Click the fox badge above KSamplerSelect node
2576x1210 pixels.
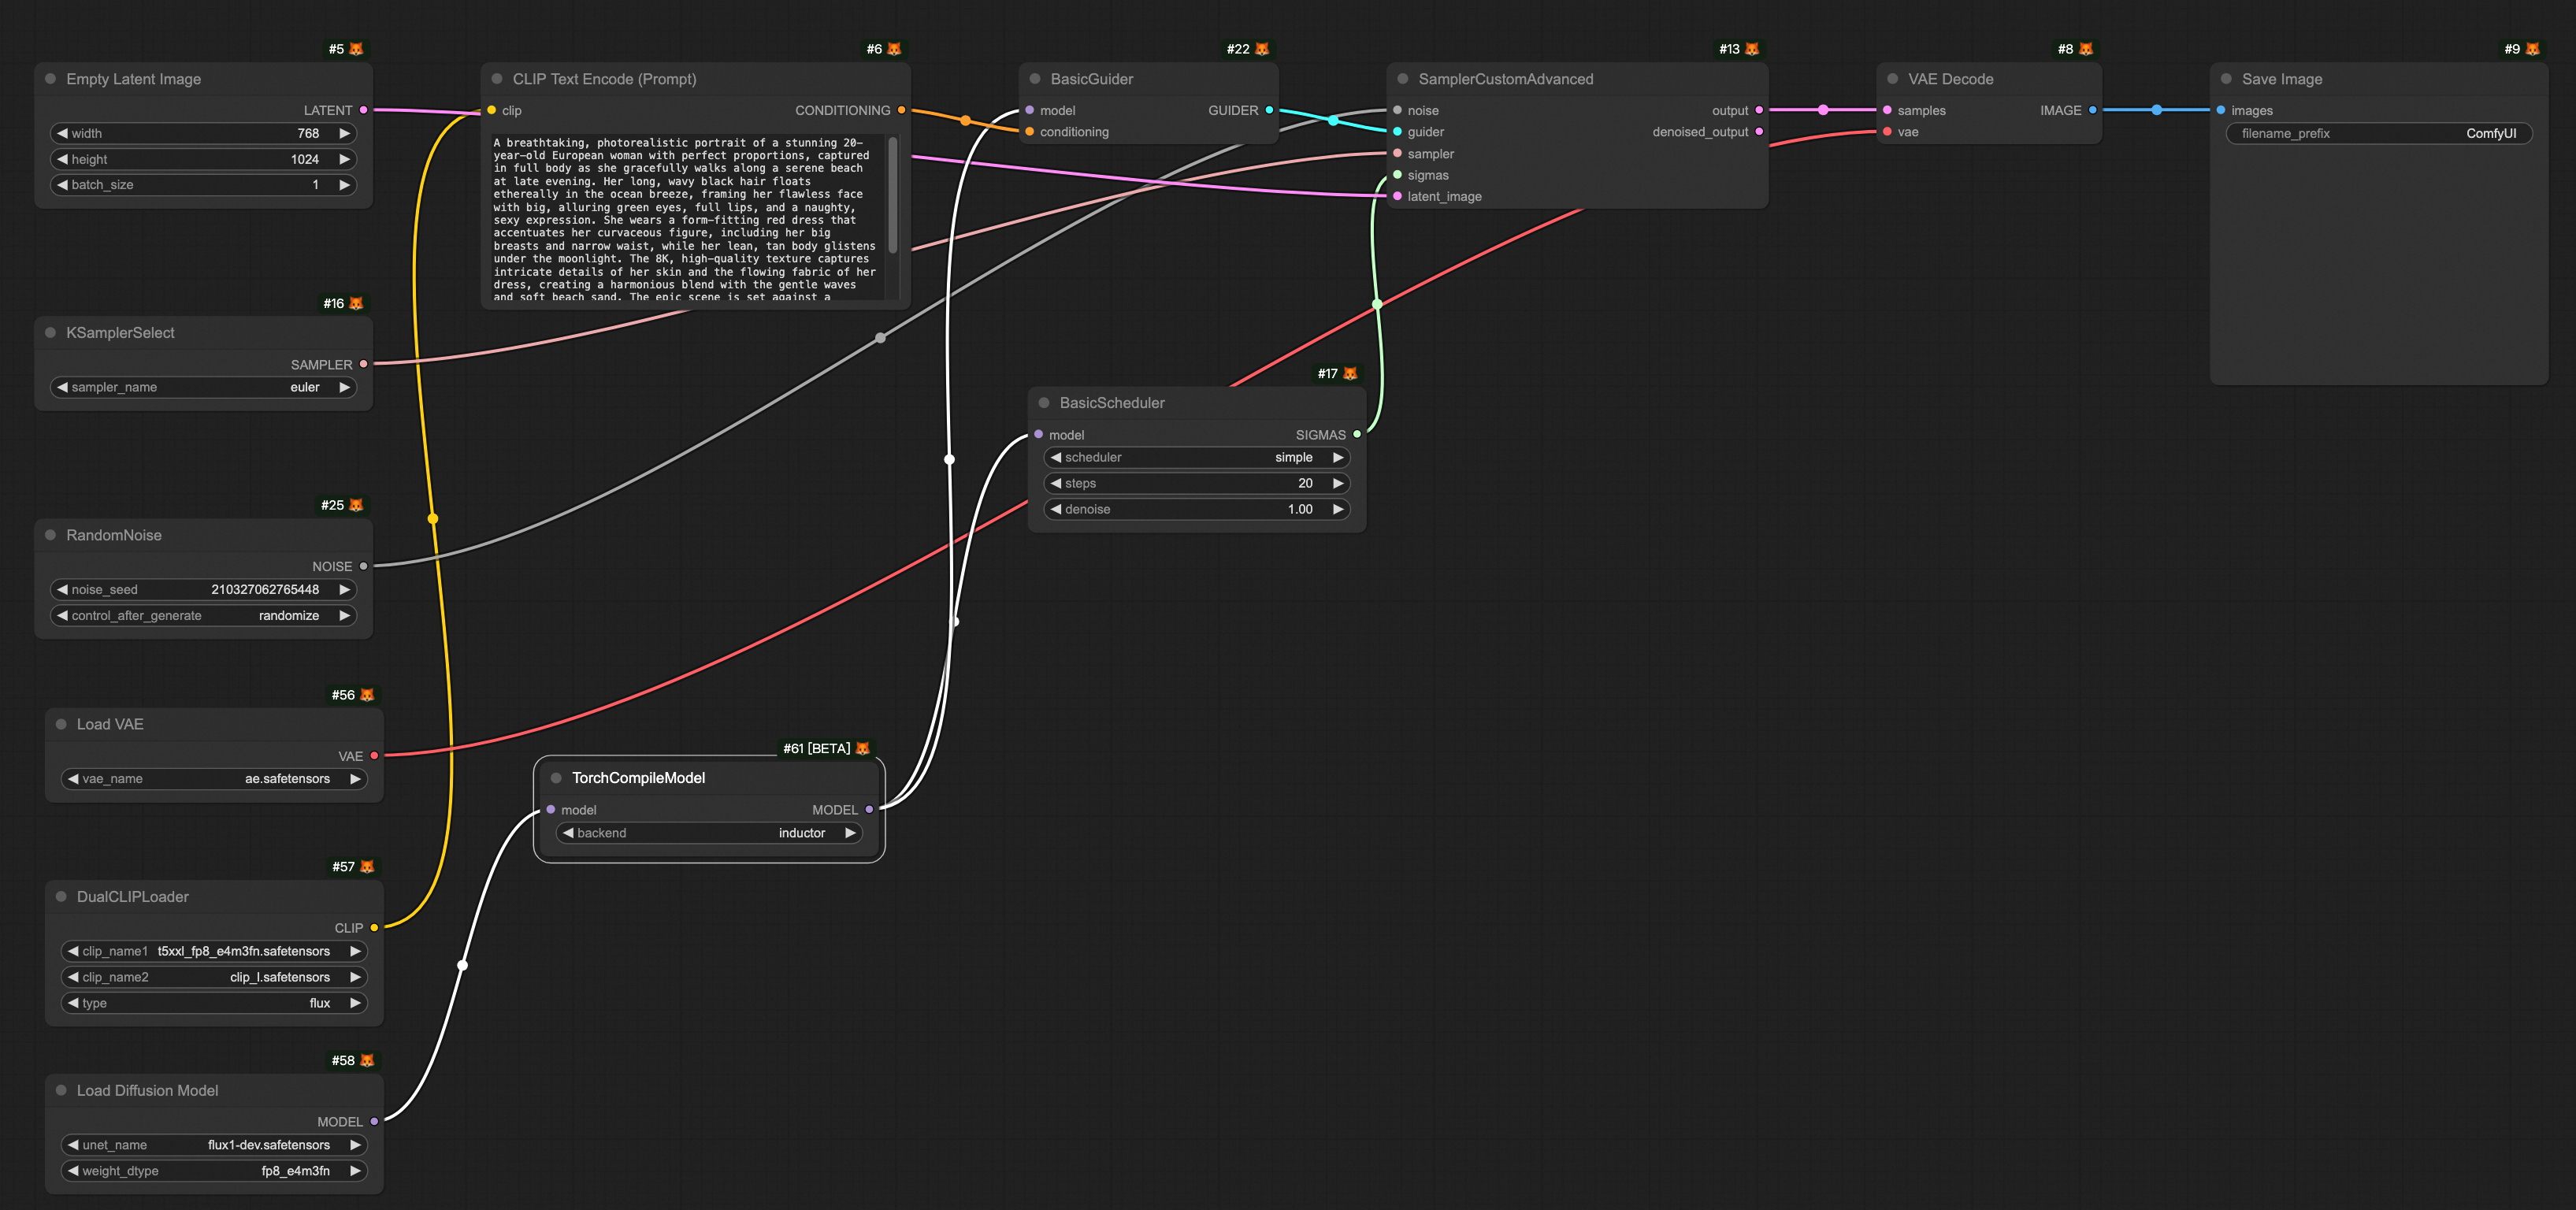(356, 303)
